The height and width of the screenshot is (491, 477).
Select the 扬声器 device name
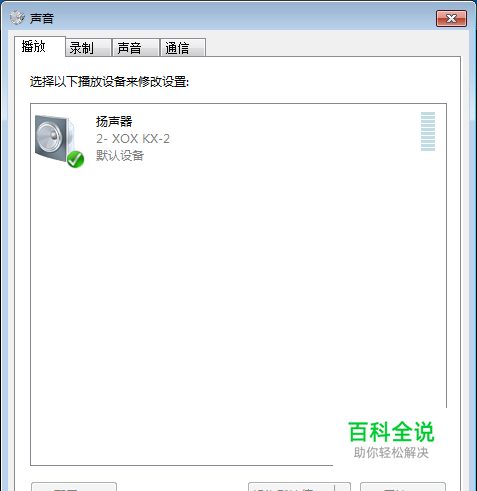[x=114, y=121]
